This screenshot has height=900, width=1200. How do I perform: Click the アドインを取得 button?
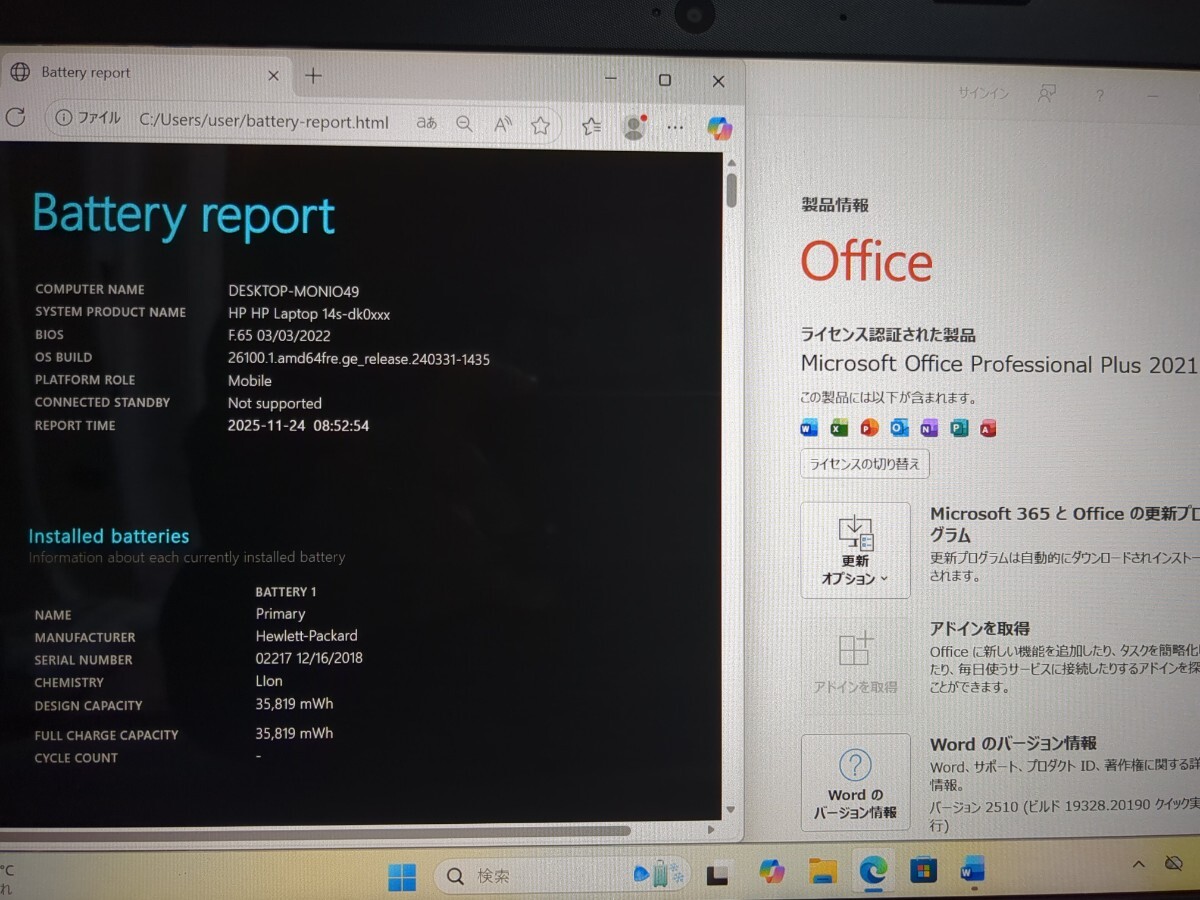(855, 660)
